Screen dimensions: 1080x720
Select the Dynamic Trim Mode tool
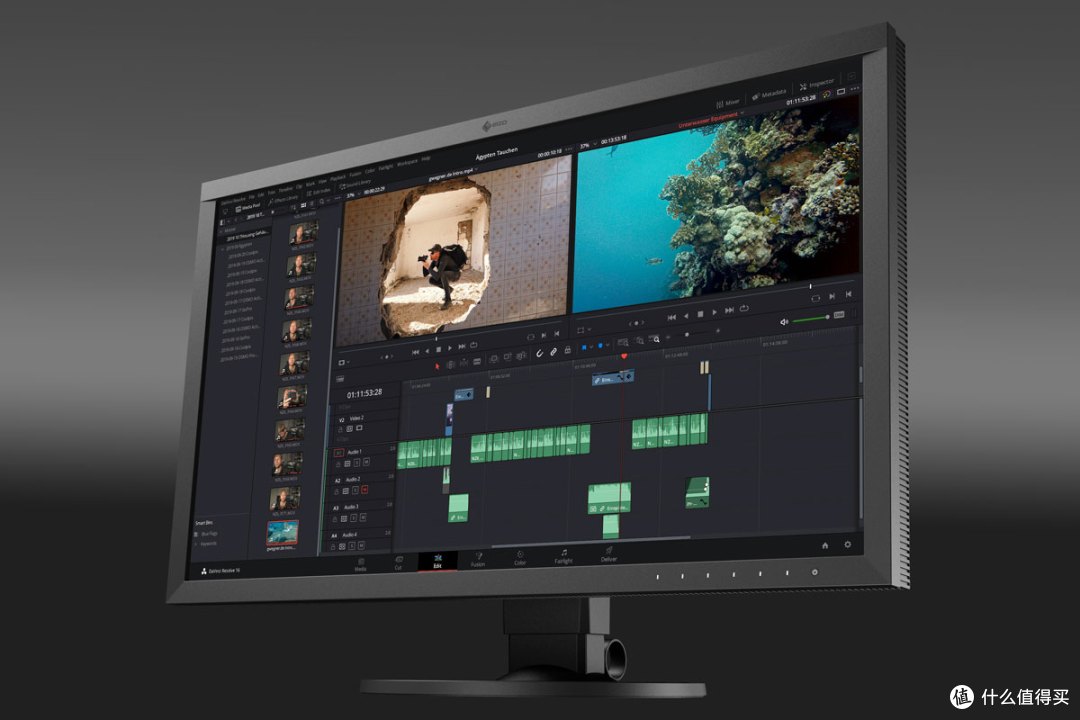[x=464, y=363]
